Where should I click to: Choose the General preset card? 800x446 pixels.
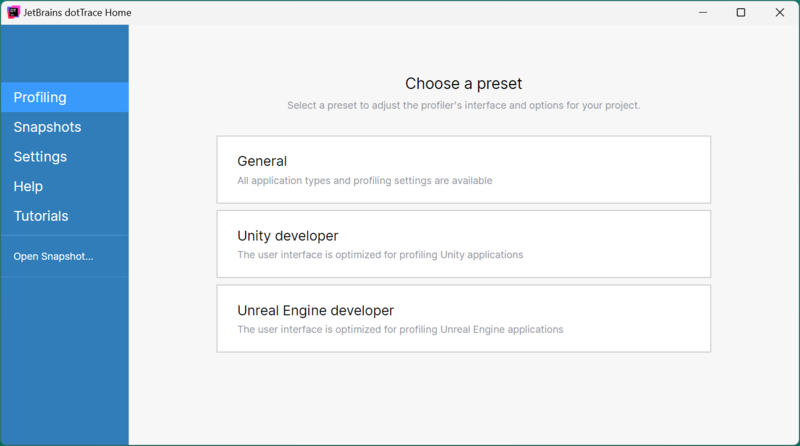(x=463, y=169)
